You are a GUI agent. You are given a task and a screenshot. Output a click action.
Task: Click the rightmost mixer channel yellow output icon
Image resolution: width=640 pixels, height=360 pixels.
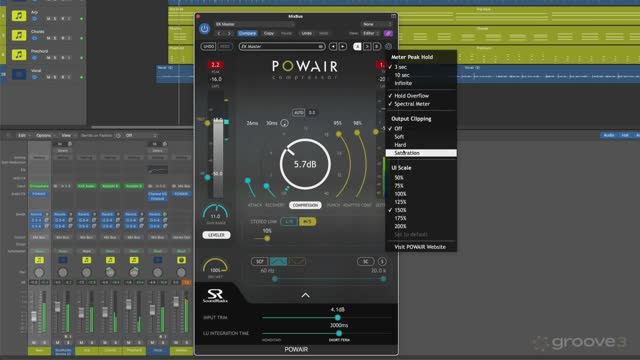tap(181, 260)
